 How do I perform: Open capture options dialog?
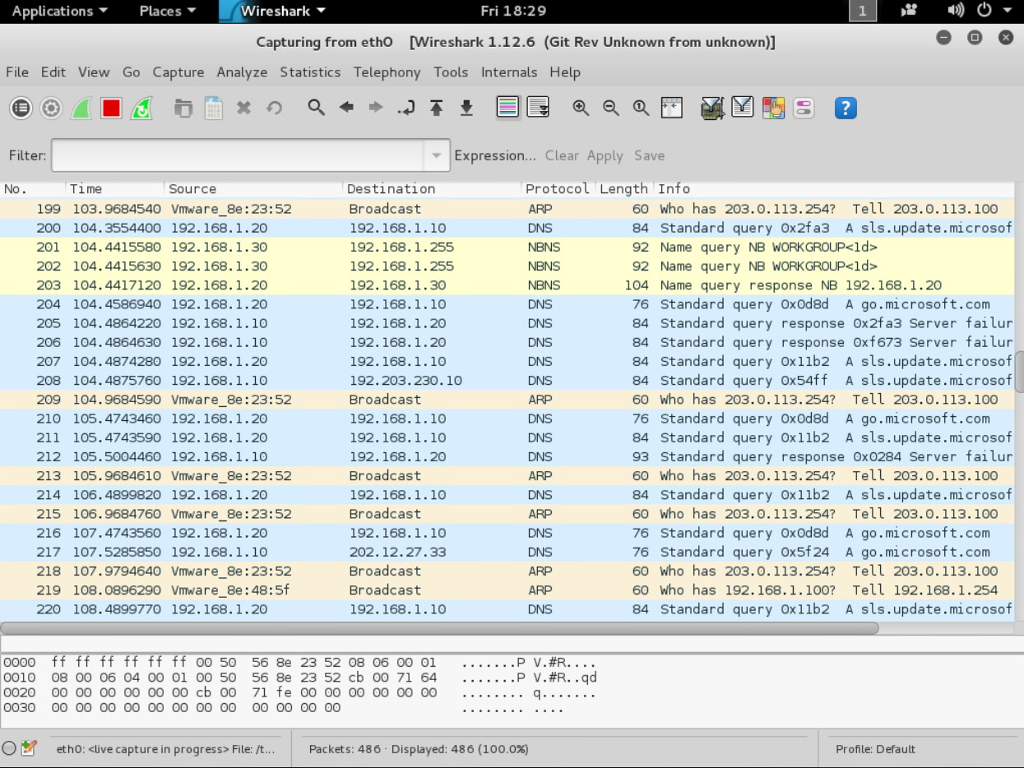(x=50, y=107)
